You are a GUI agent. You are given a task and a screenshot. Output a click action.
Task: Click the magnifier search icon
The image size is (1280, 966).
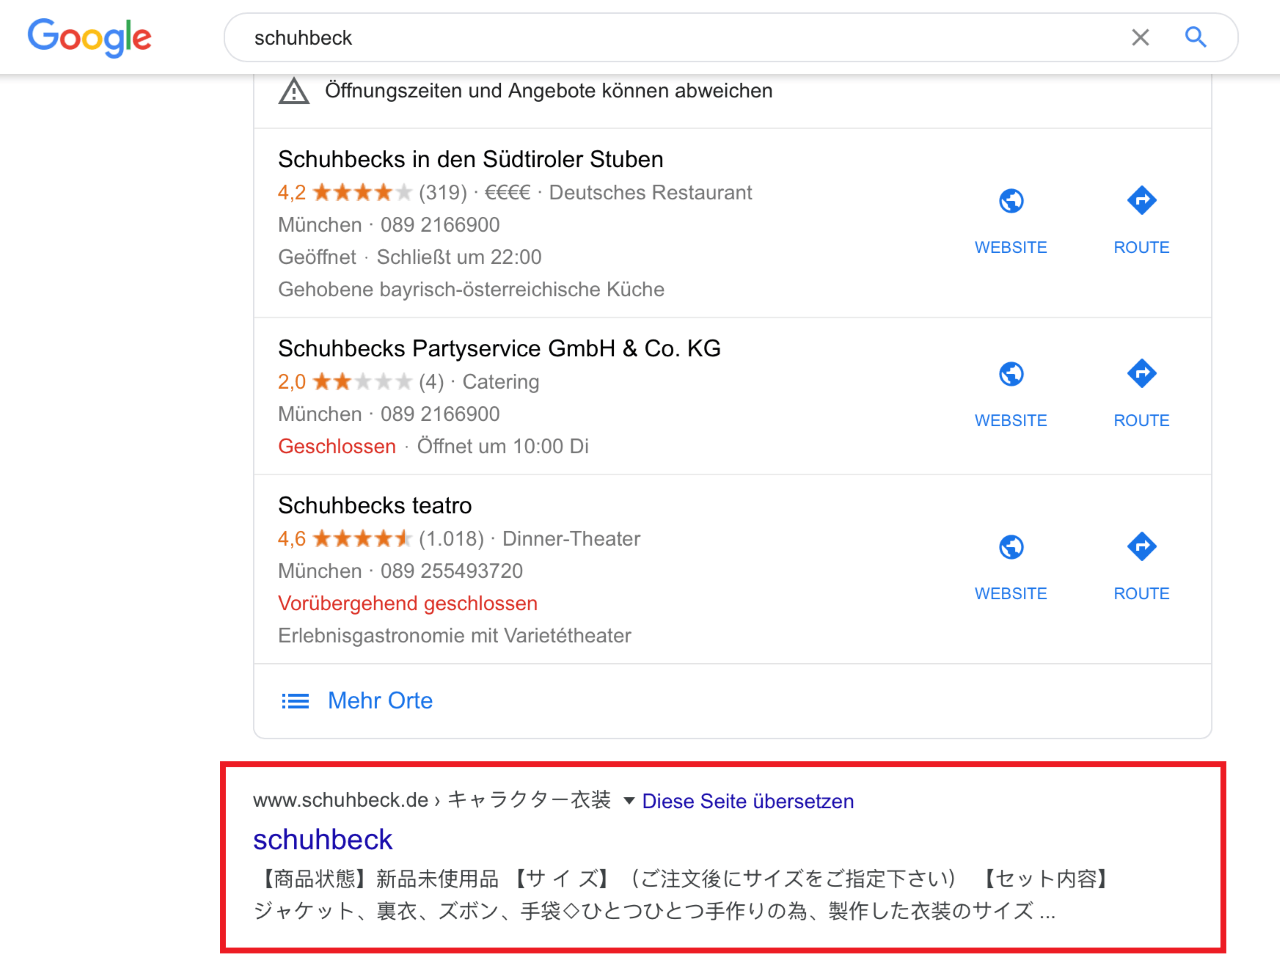pos(1196,37)
